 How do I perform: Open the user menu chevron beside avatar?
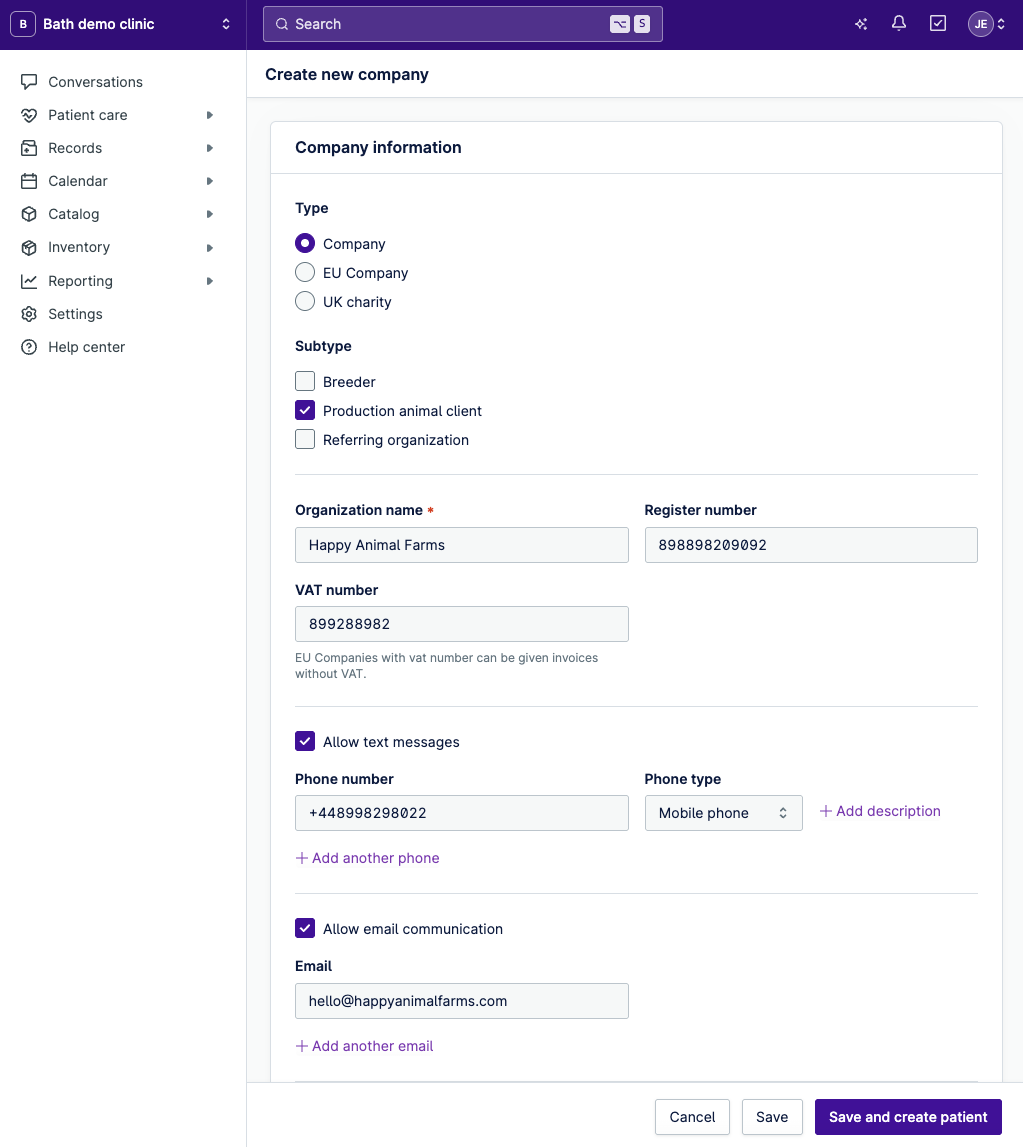pos(1001,24)
